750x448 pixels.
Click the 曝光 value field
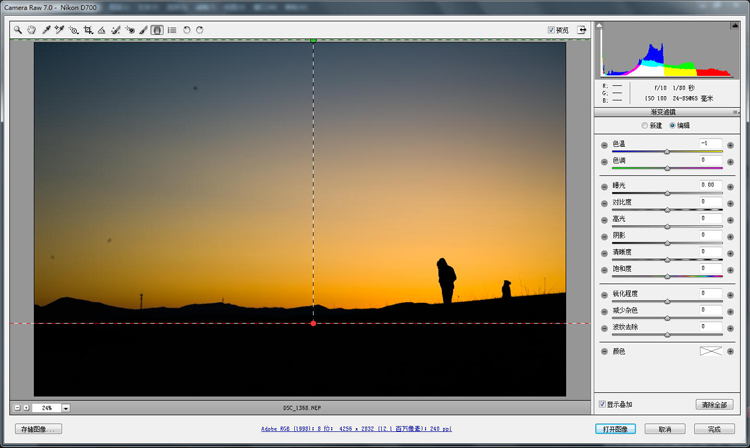[710, 185]
